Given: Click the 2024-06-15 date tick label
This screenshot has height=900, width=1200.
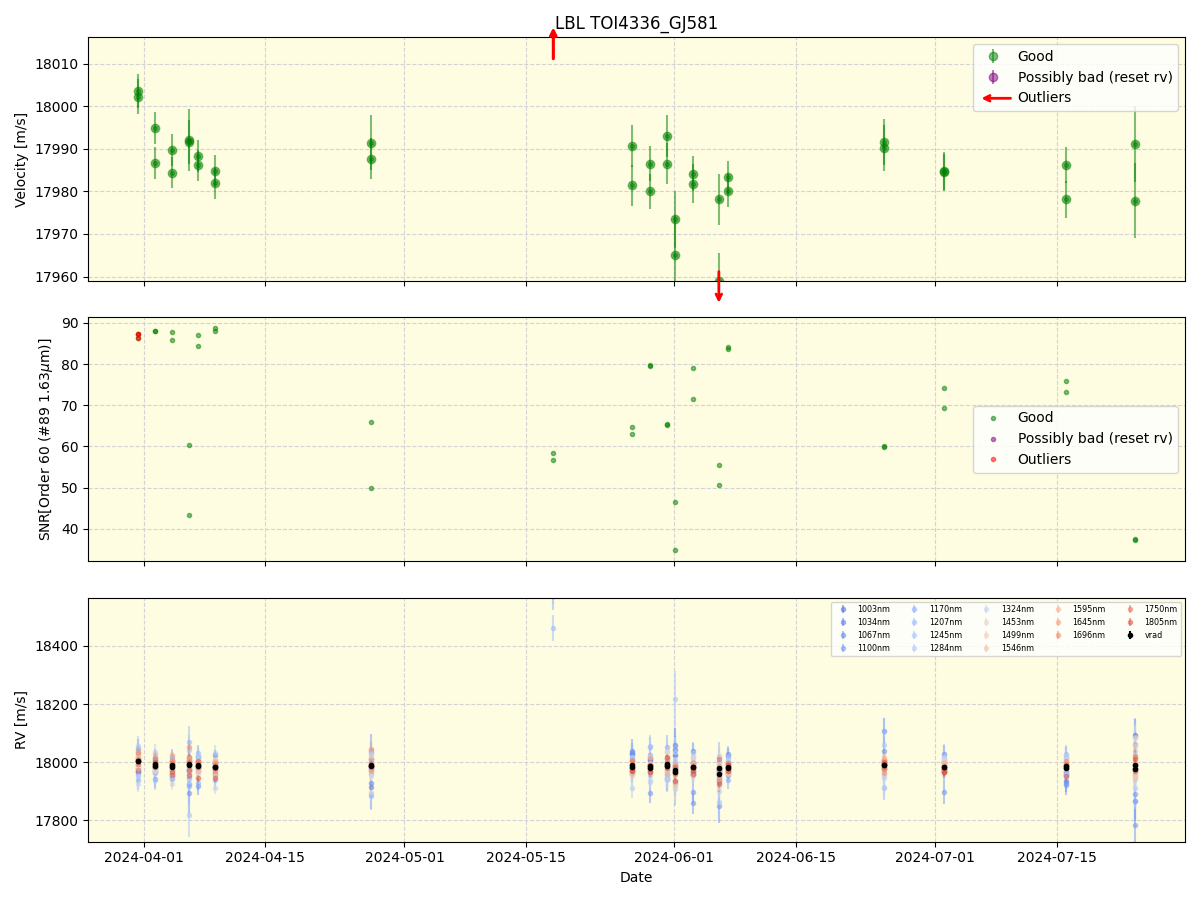Looking at the screenshot, I should point(796,857).
